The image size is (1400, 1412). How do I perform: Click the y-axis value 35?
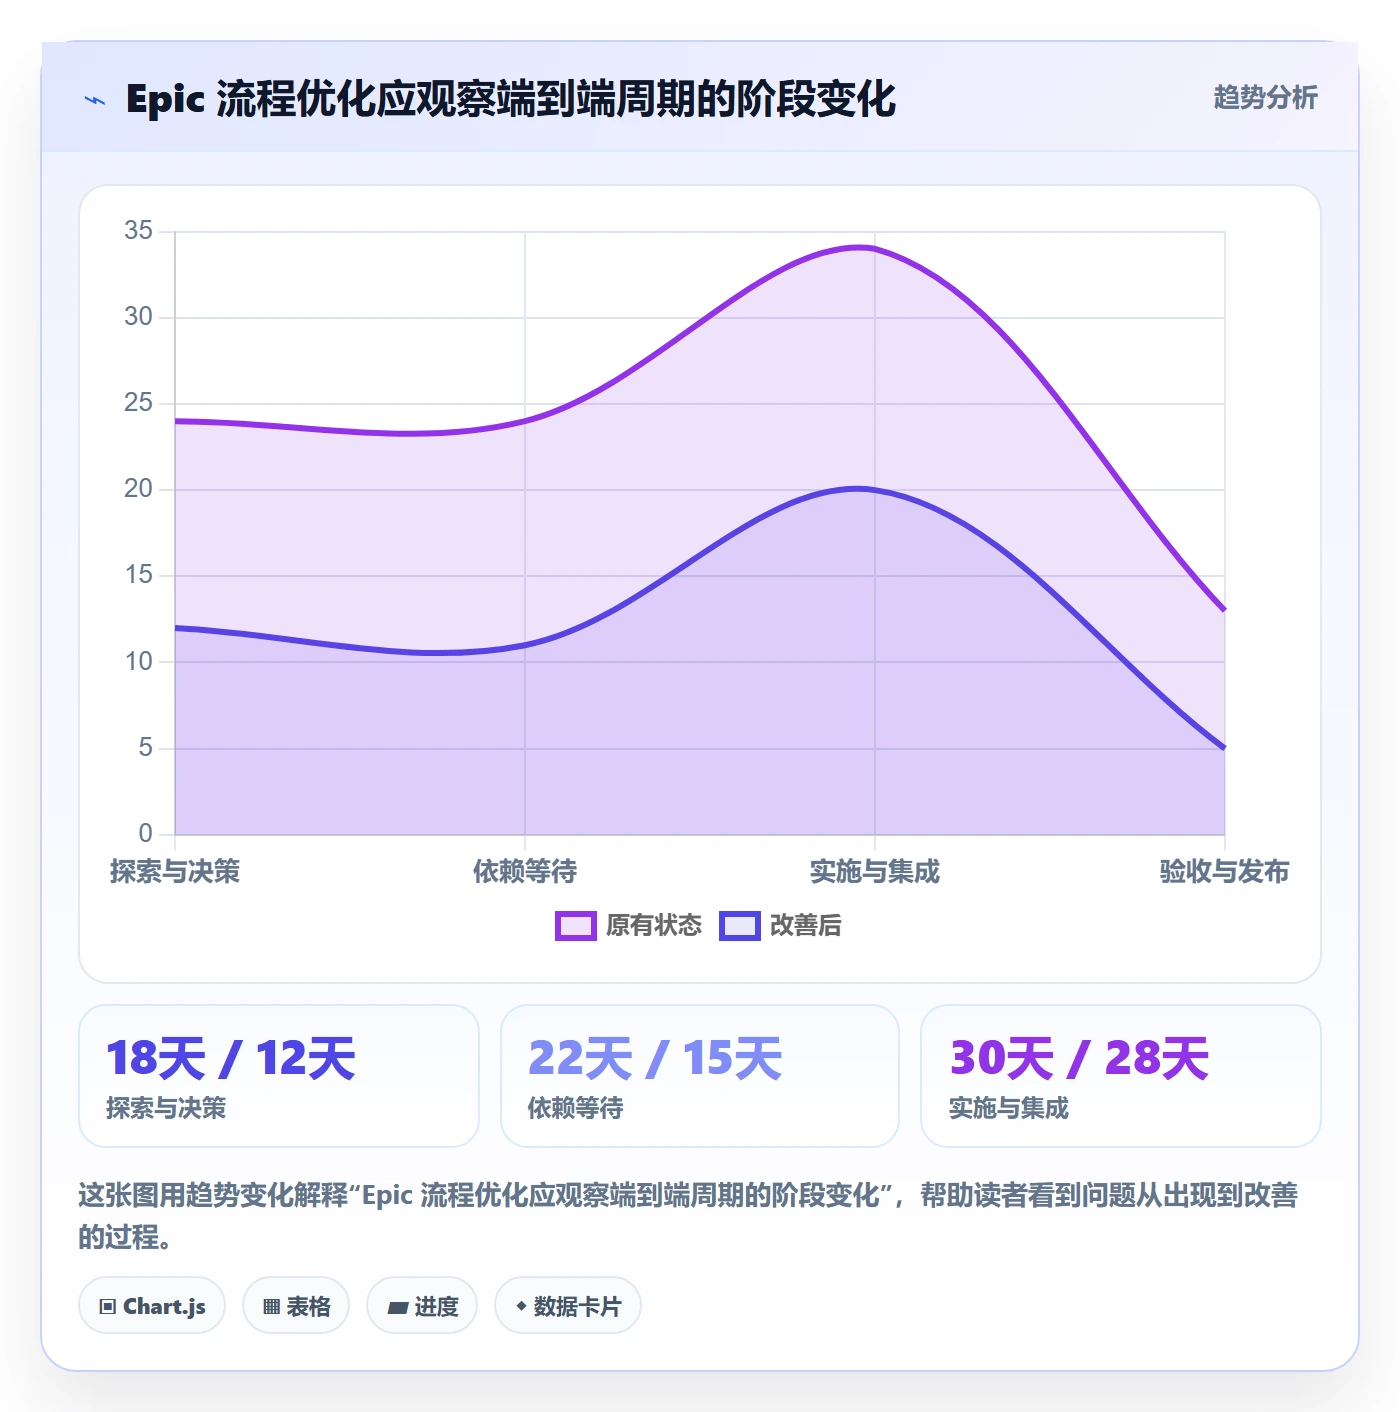[x=139, y=231]
